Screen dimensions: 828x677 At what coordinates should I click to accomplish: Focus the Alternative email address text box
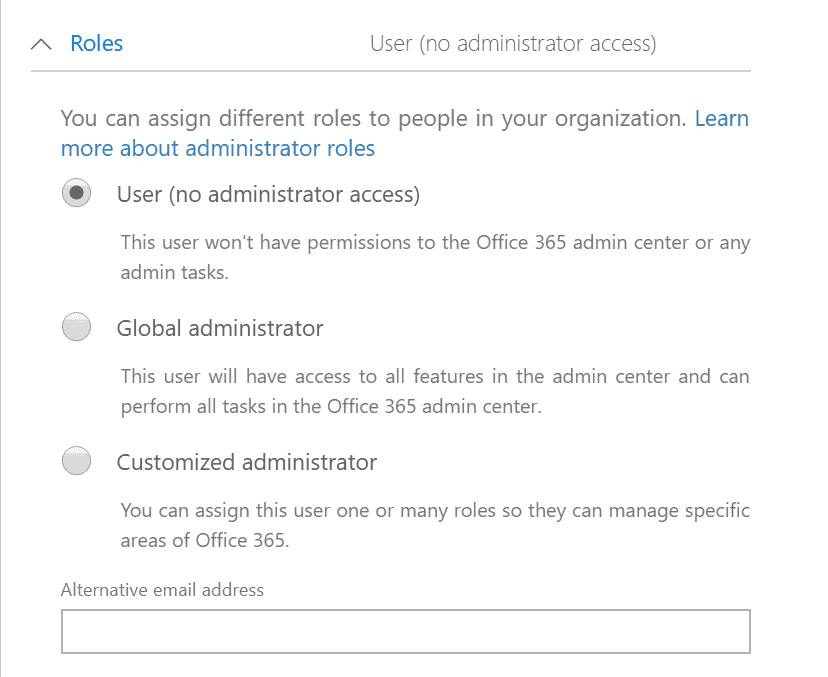tap(406, 632)
